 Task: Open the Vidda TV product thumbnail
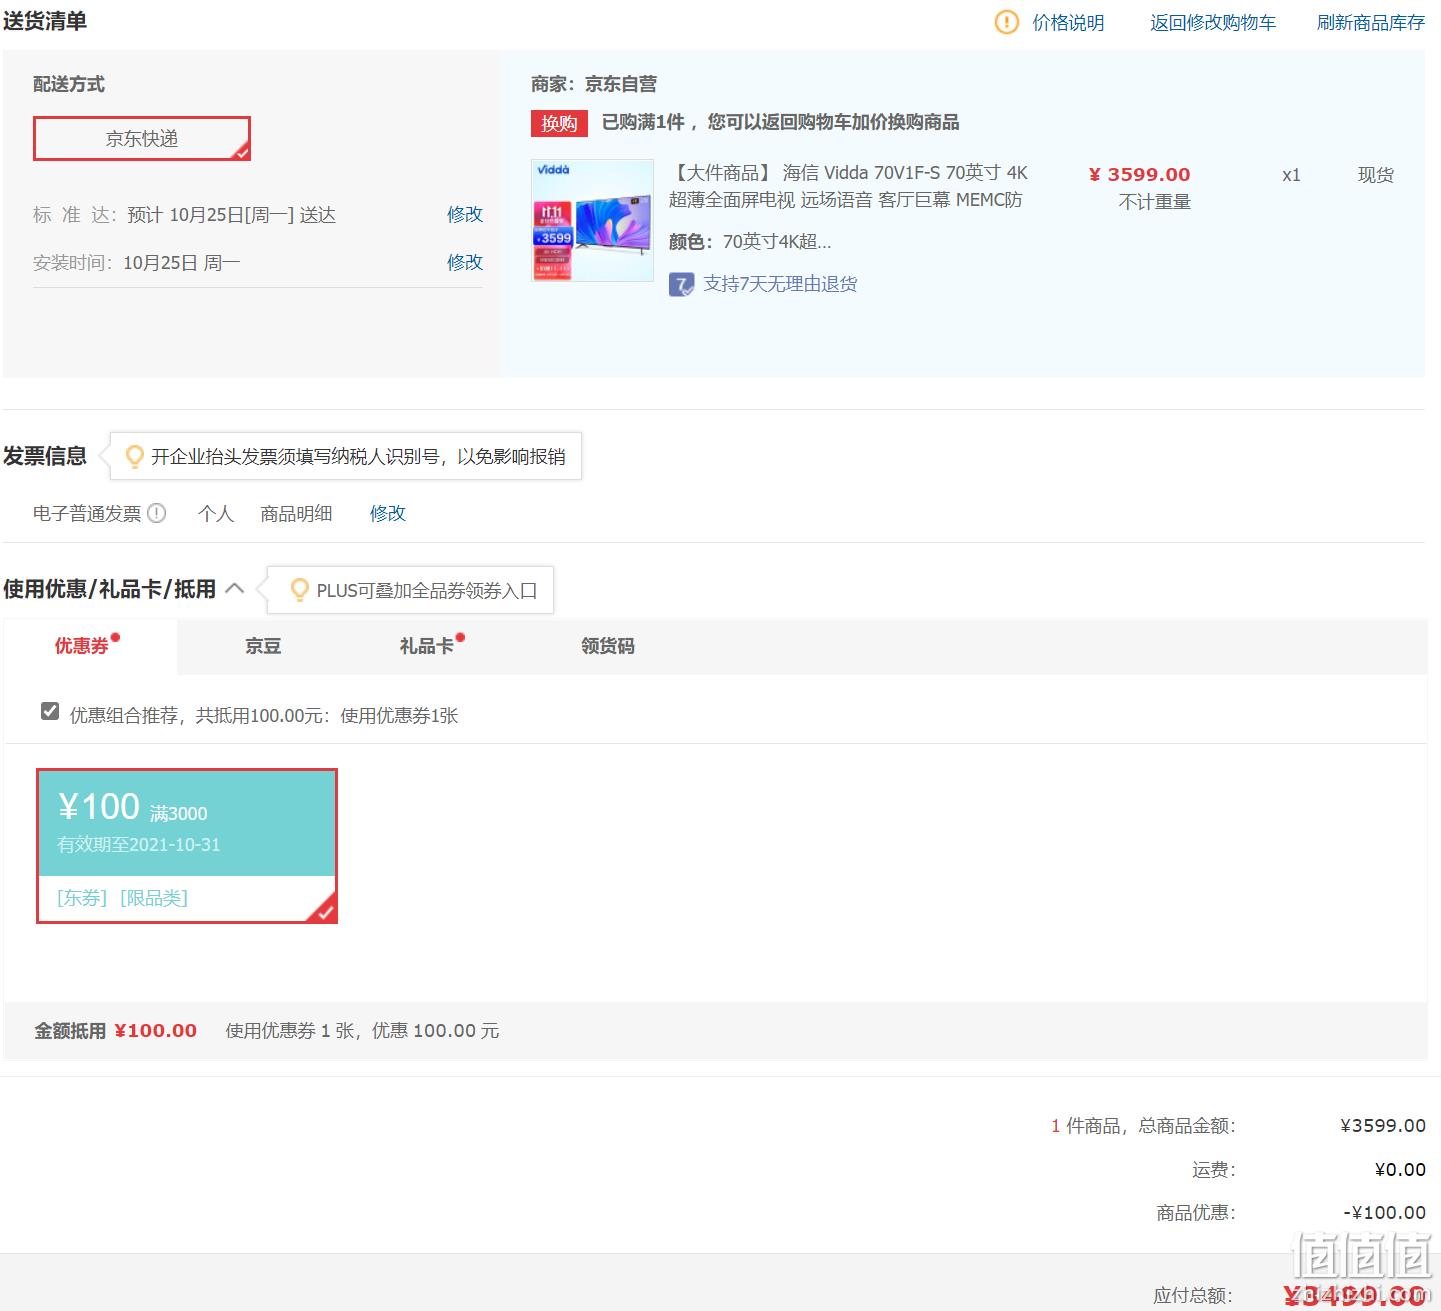[592, 220]
